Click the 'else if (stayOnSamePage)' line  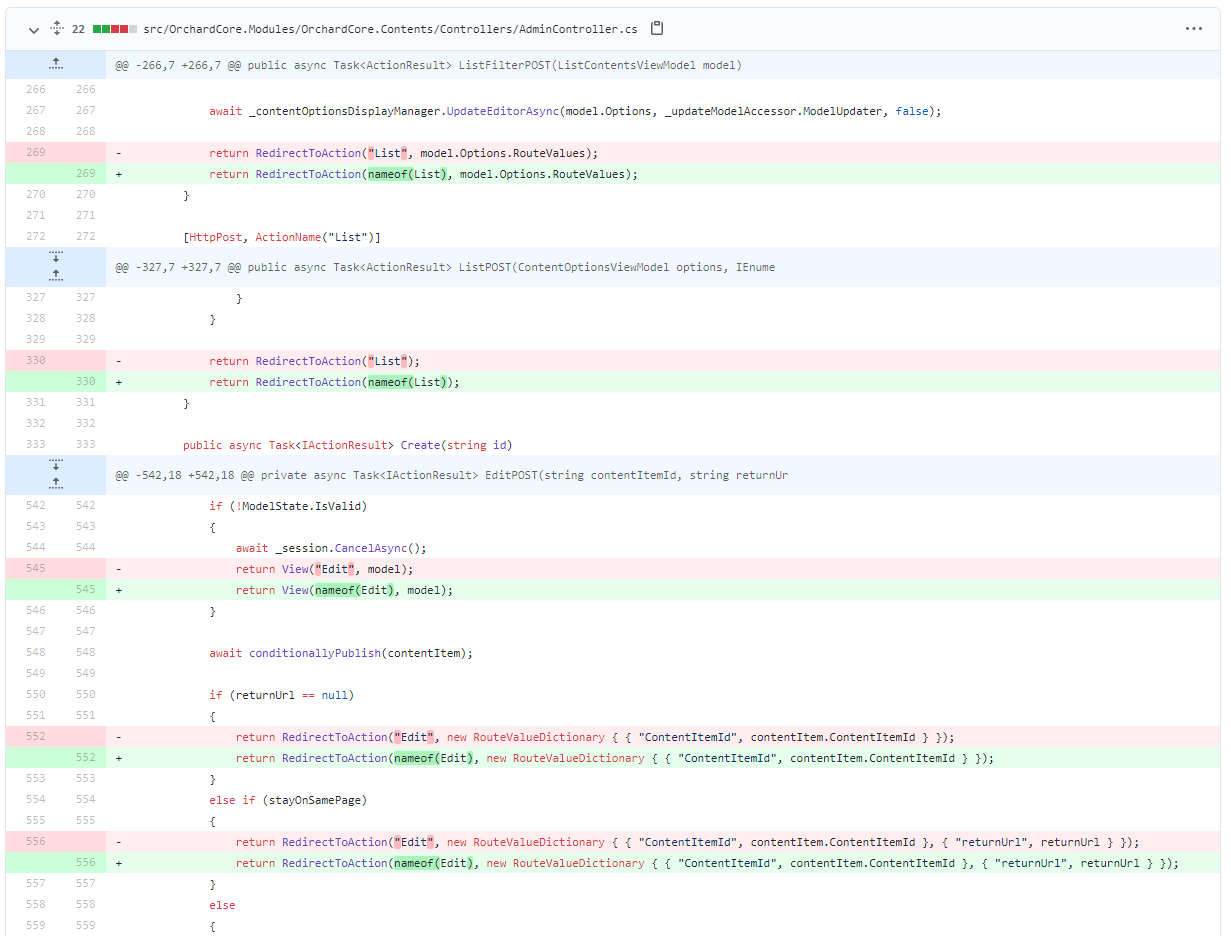(x=288, y=800)
